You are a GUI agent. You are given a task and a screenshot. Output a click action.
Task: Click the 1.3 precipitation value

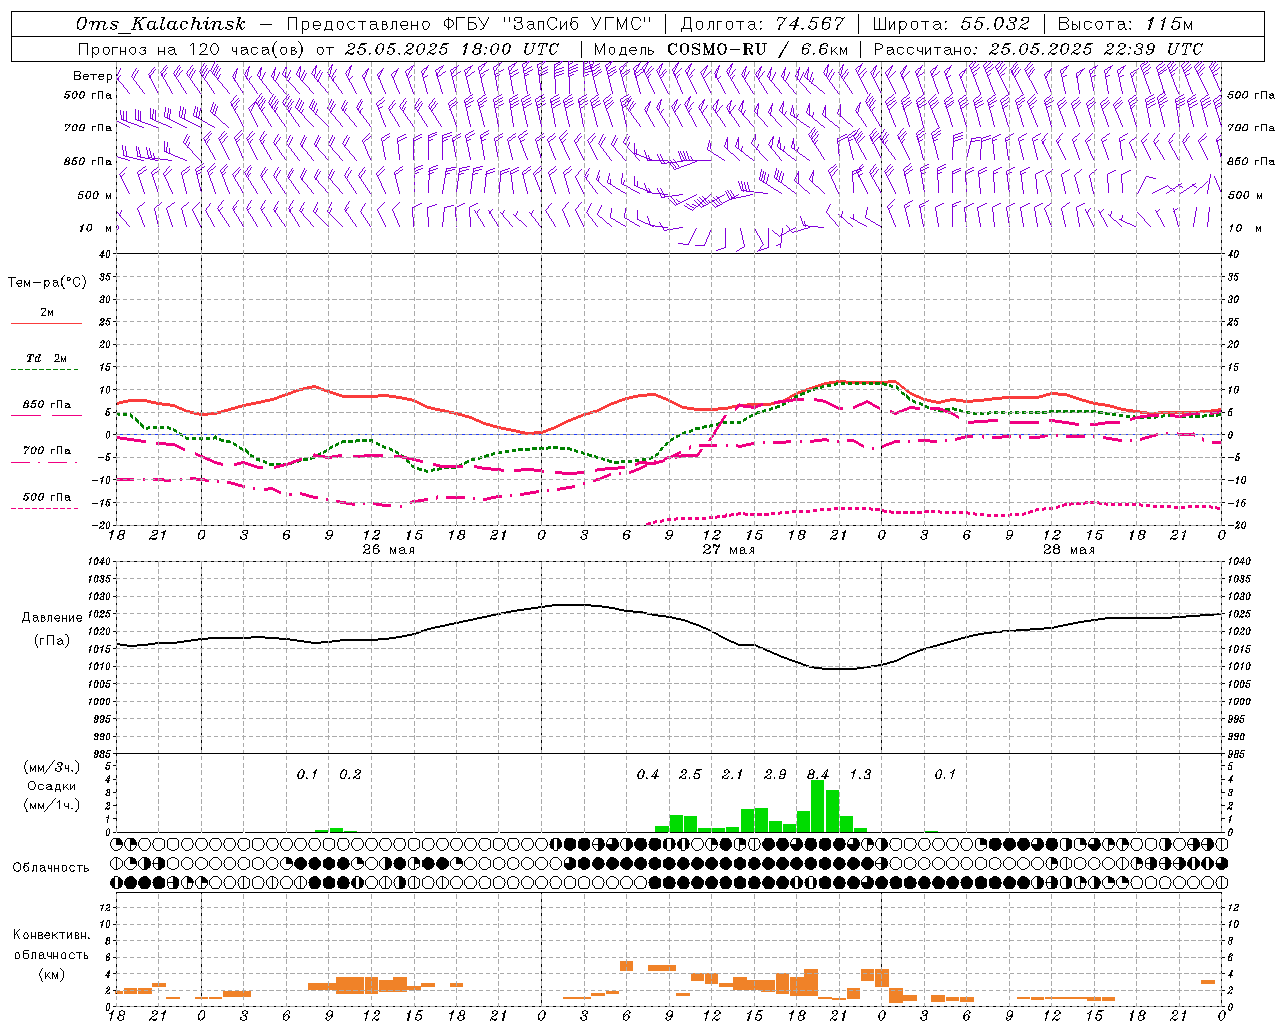coord(860,774)
